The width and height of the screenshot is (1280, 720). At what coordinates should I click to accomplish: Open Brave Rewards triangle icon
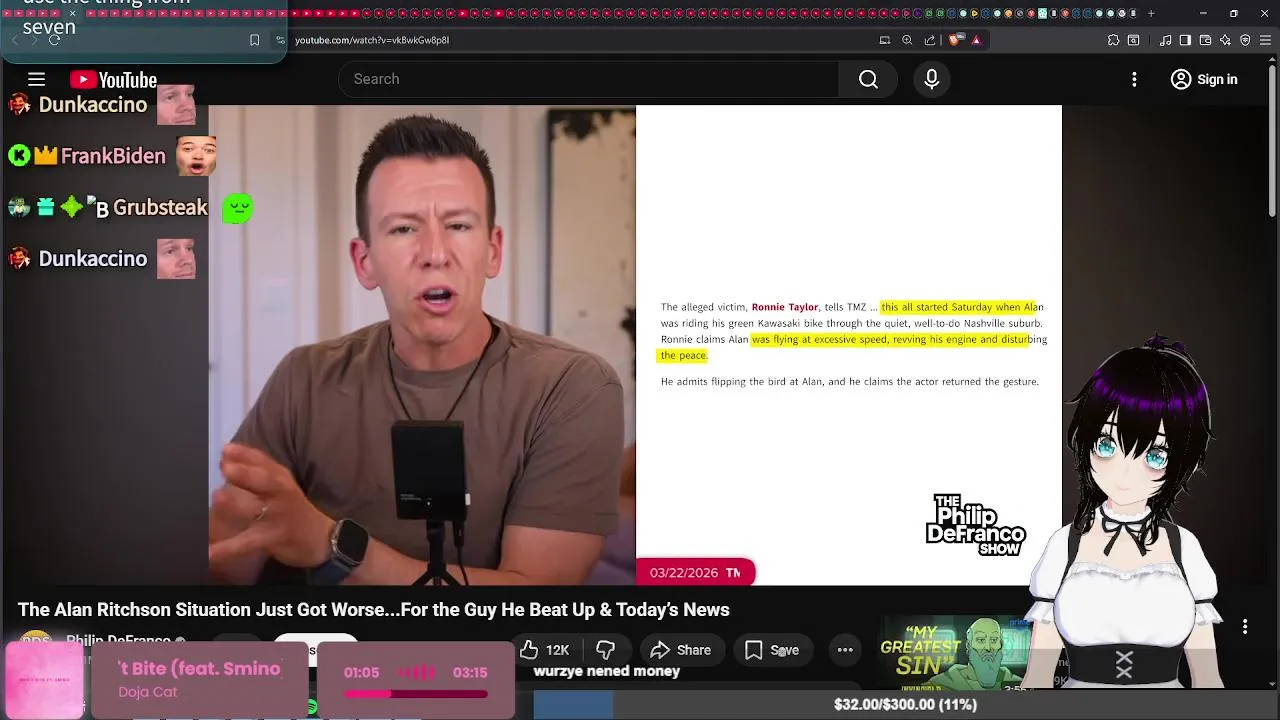977,40
